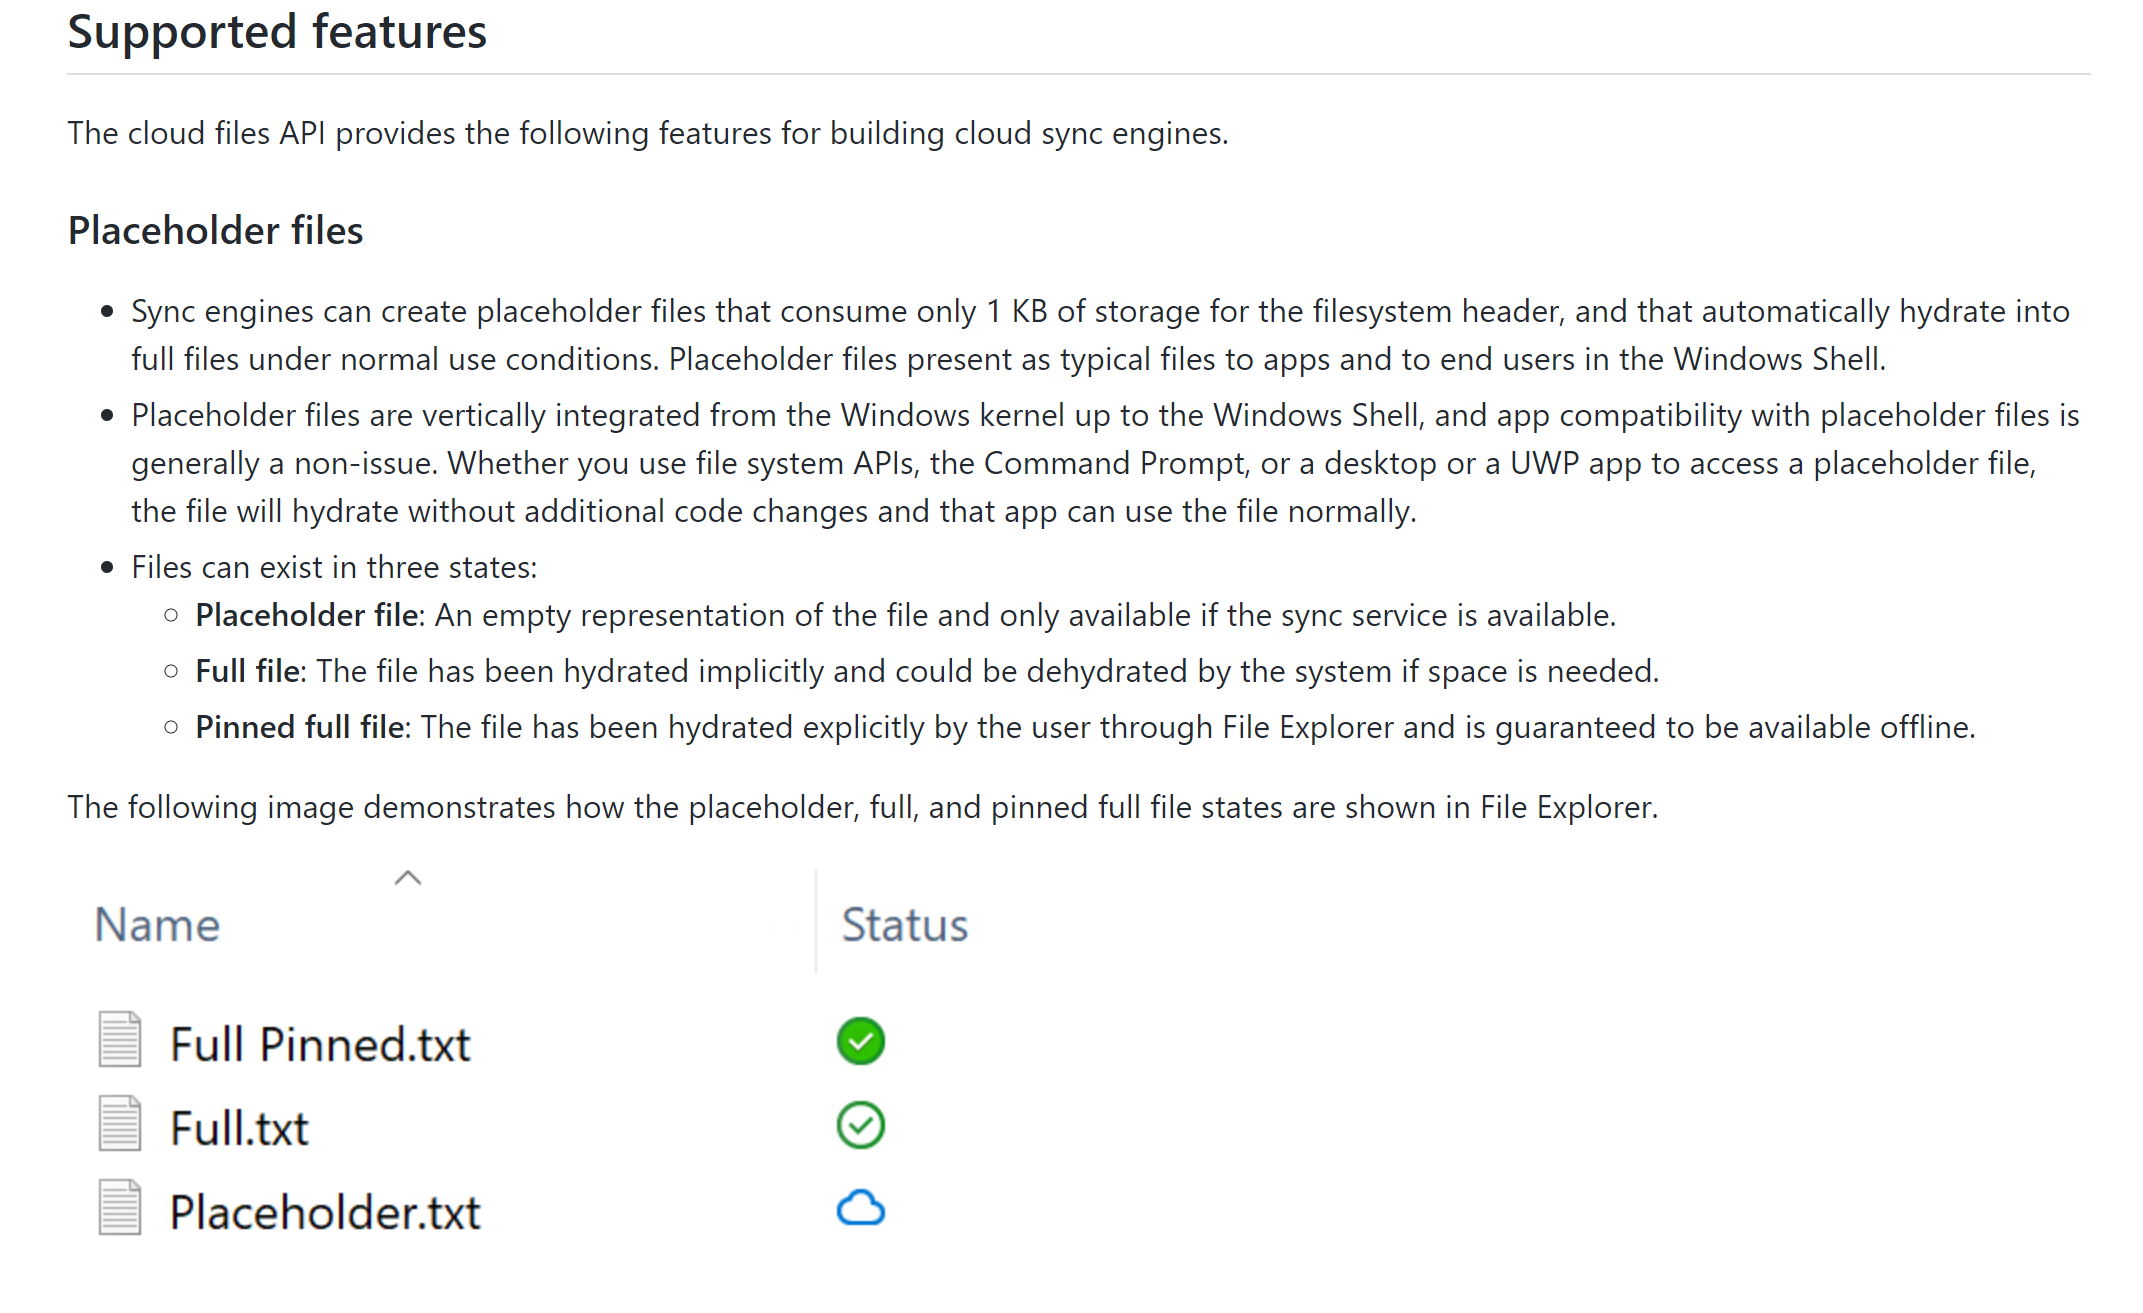The height and width of the screenshot is (1313, 2143).
Task: Select the Full.txt file name
Action: coord(239,1129)
